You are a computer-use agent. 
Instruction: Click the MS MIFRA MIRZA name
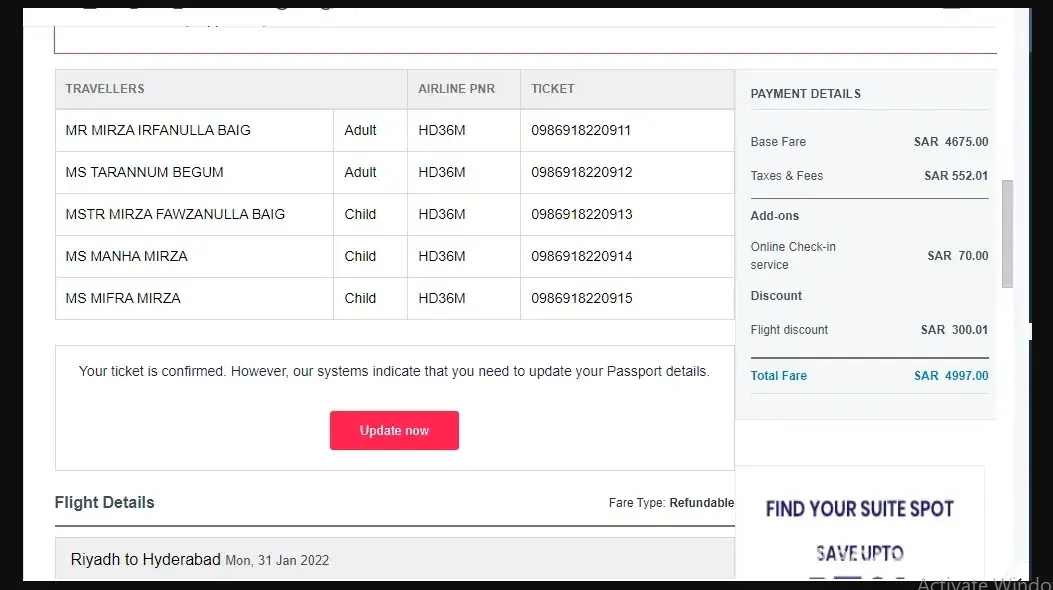click(123, 298)
